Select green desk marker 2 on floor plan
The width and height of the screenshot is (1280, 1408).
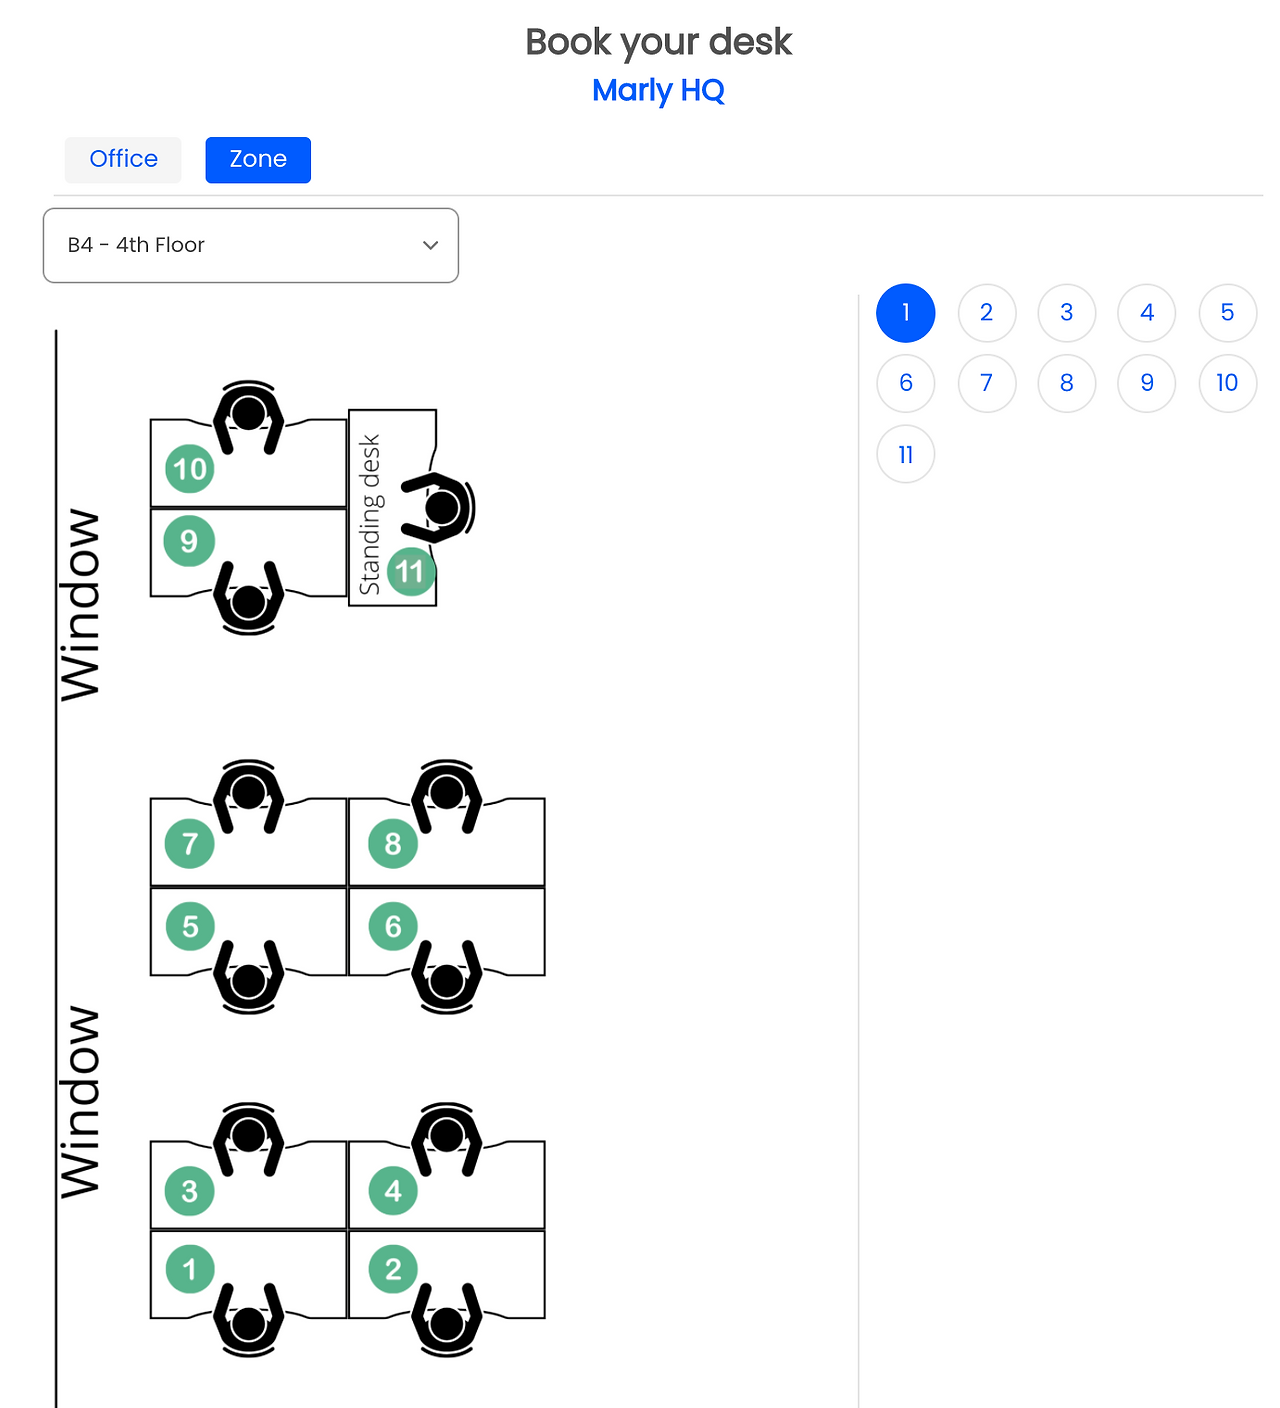[393, 1269]
